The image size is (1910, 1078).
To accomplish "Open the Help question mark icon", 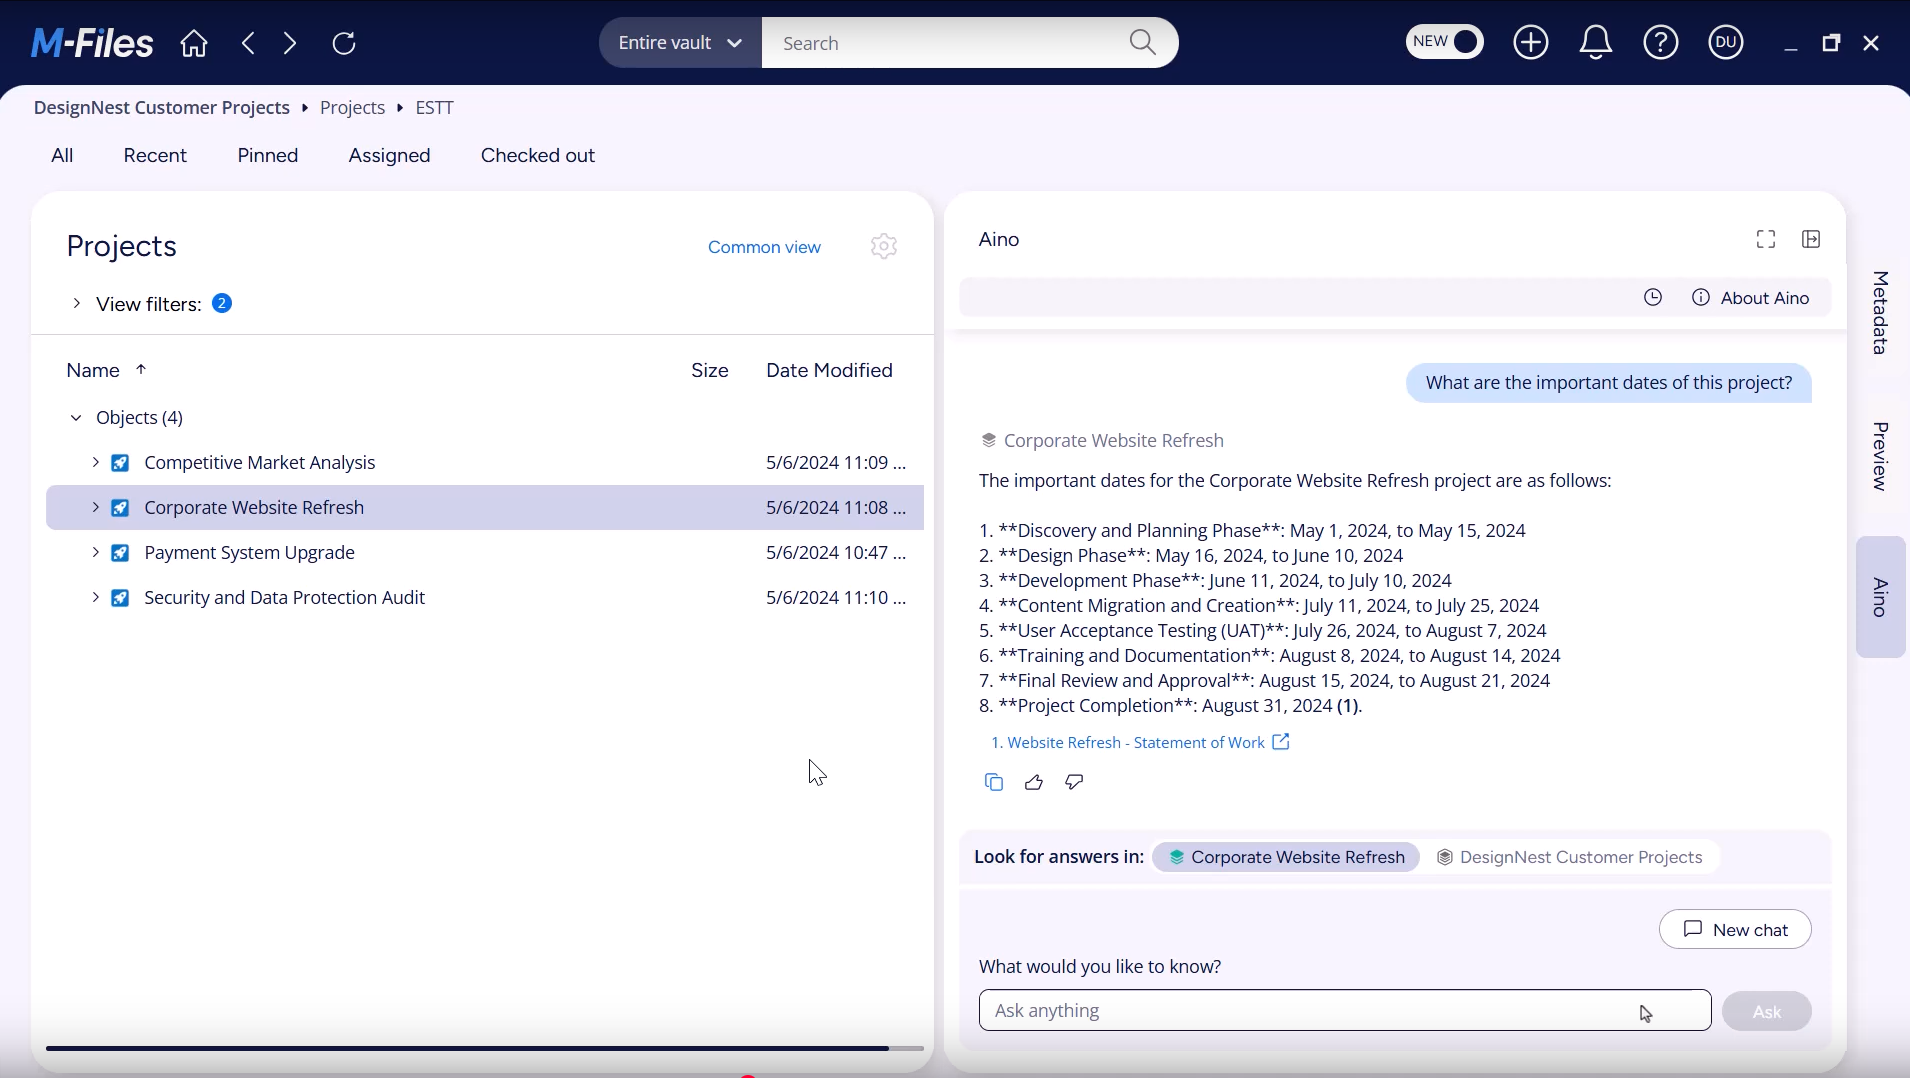I will coord(1661,43).
